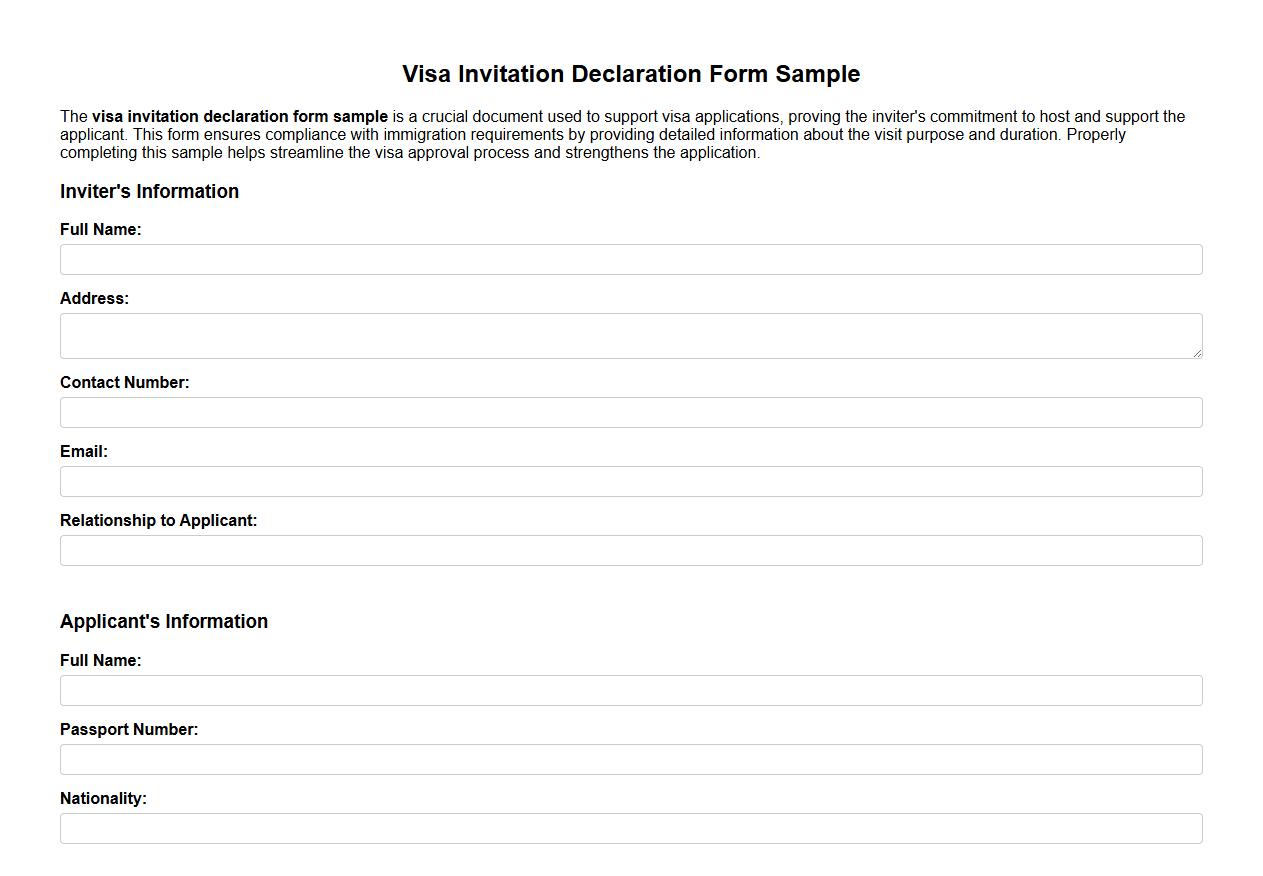
Task: Click the Address field label
Action: tap(94, 298)
